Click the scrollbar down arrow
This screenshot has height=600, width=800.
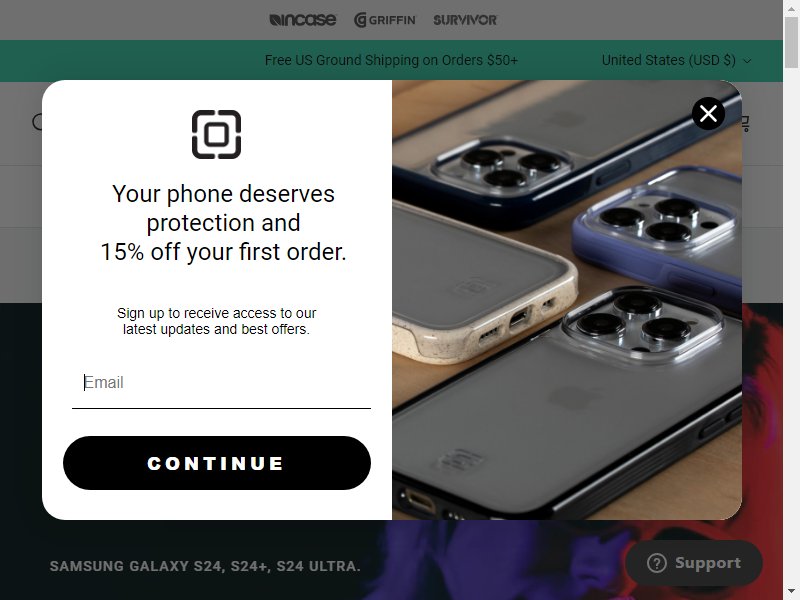pyautogui.click(x=791, y=593)
